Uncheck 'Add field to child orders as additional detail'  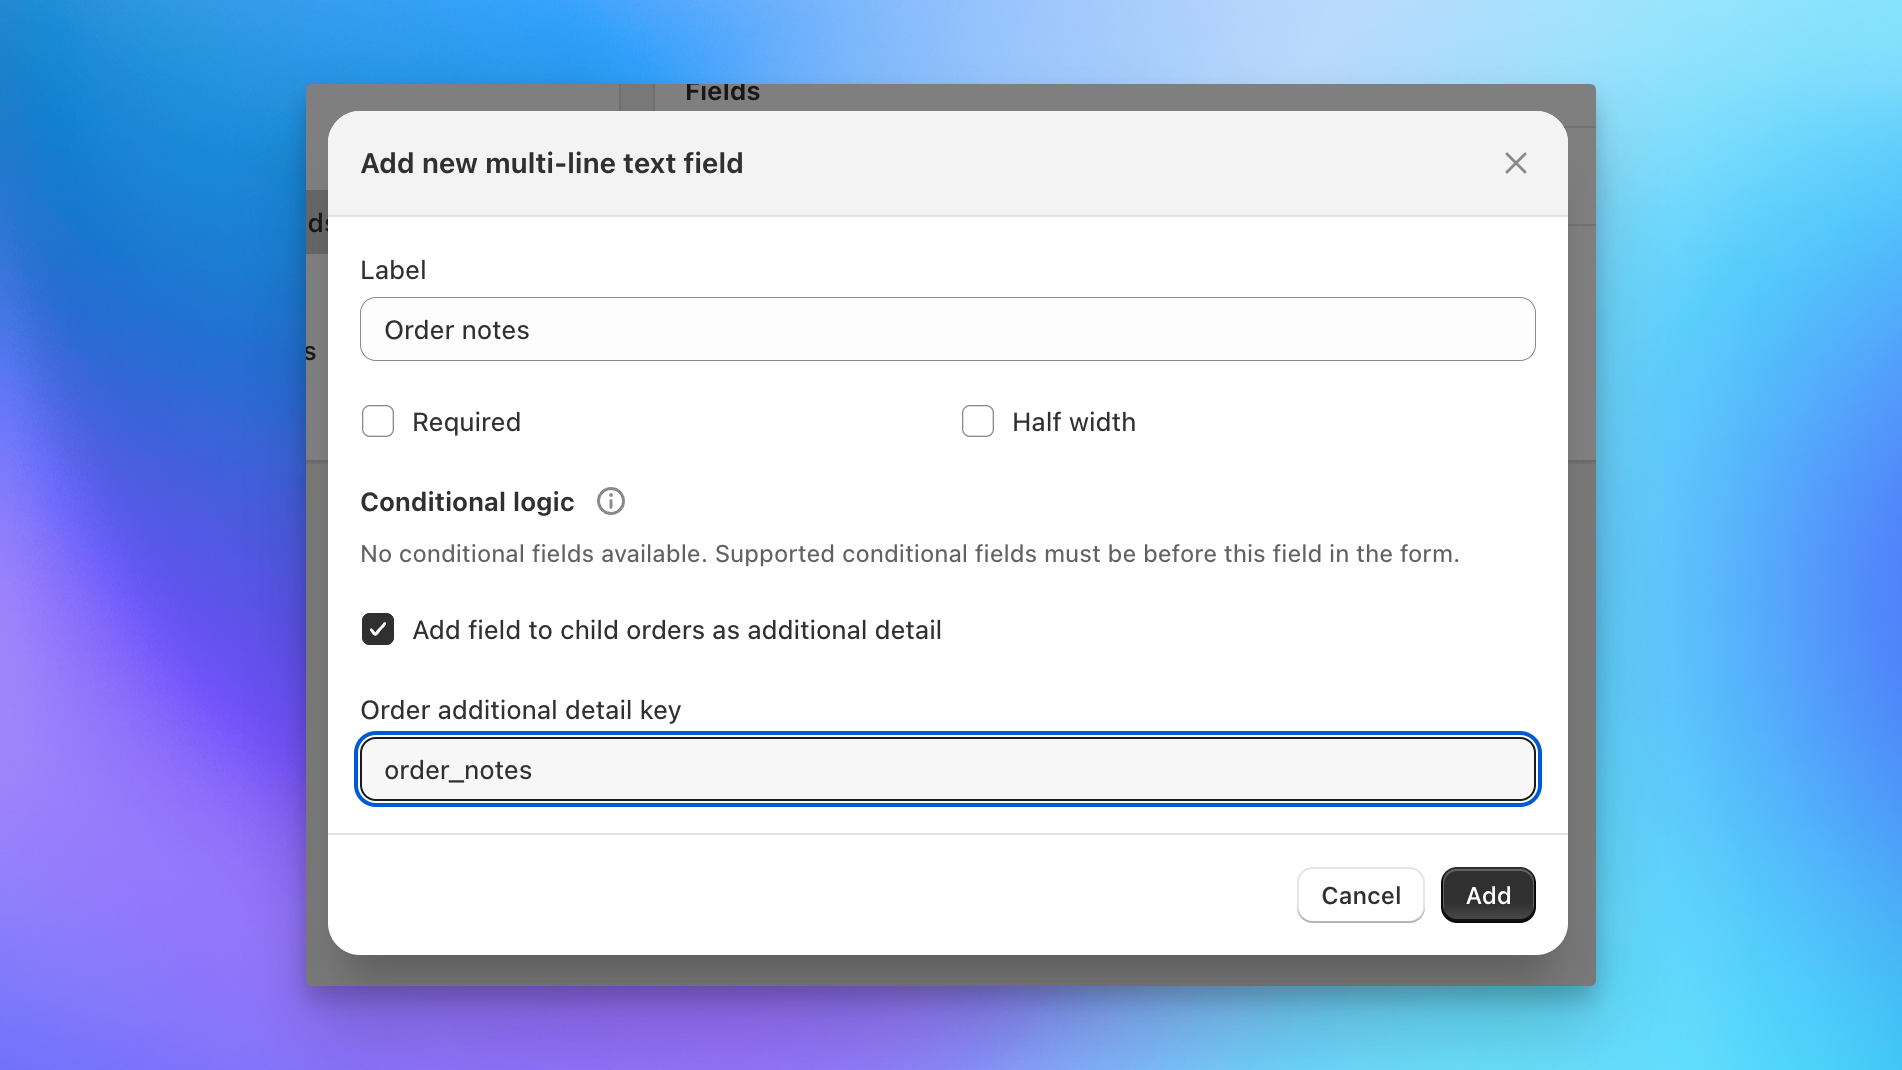pos(377,629)
